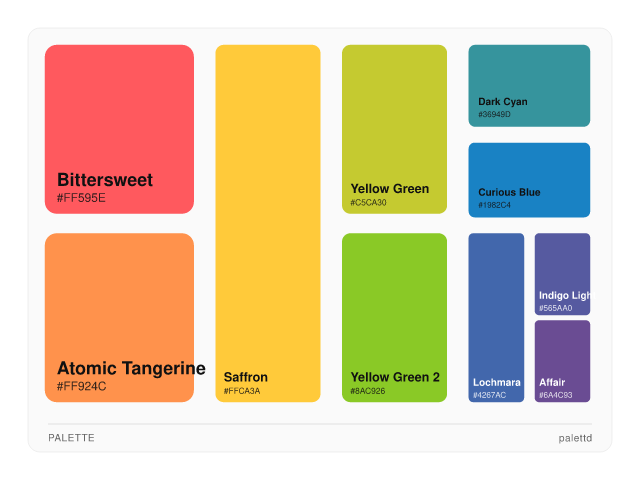
Task: Click the #FF924C hex code label
Action: (x=81, y=387)
